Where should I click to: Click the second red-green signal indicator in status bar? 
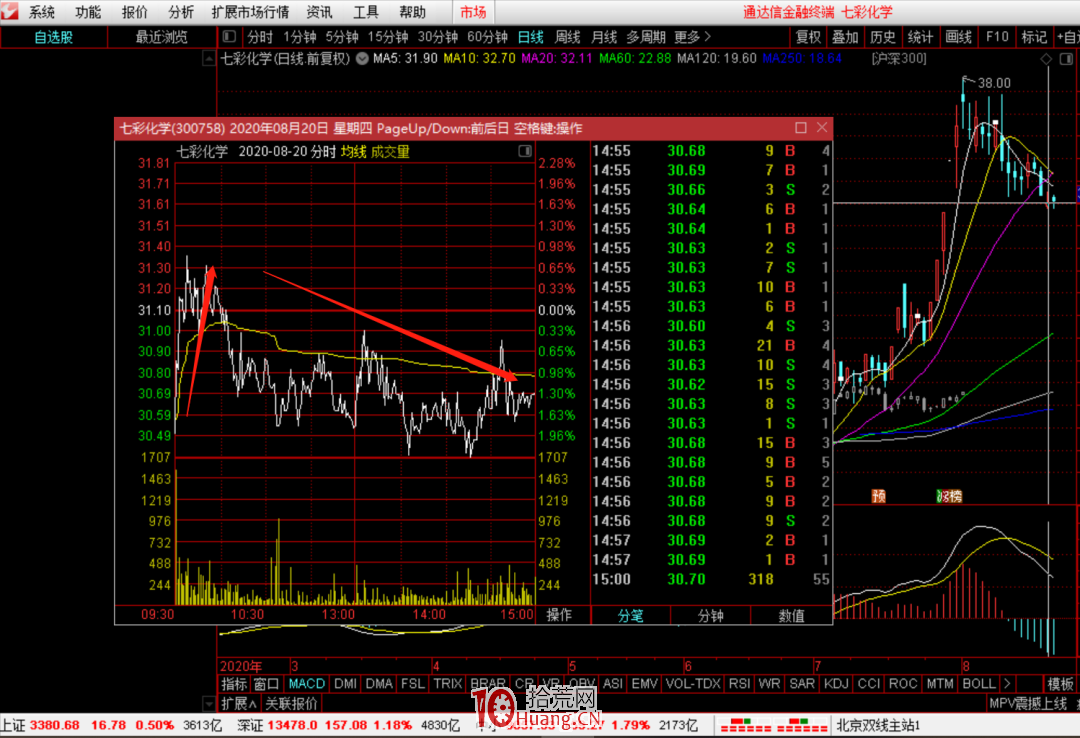click(802, 725)
